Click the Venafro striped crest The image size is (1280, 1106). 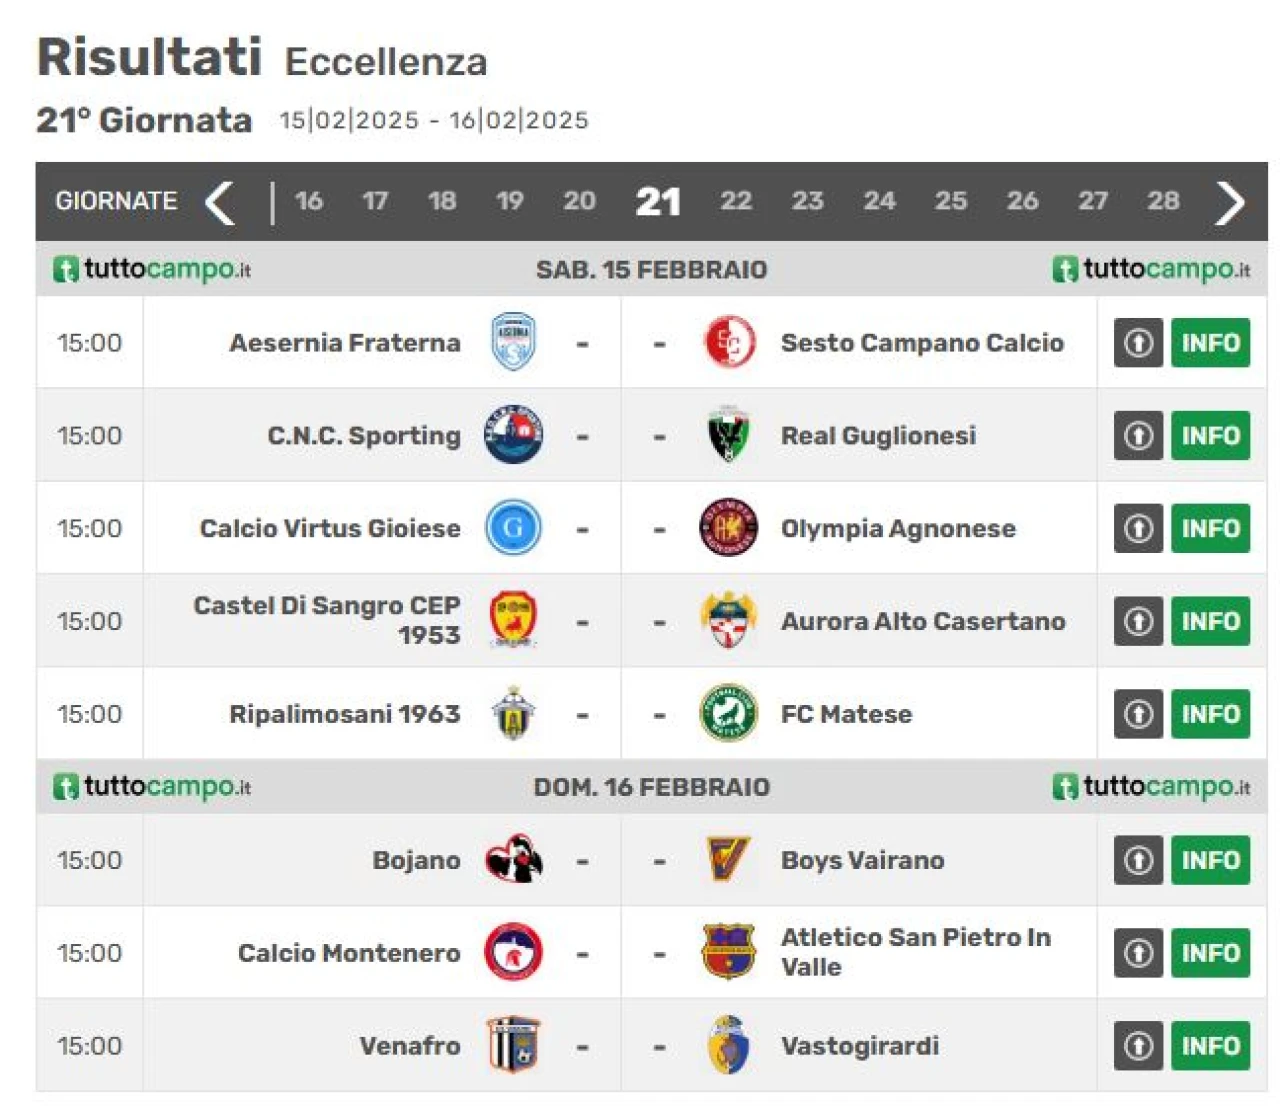(x=513, y=1045)
